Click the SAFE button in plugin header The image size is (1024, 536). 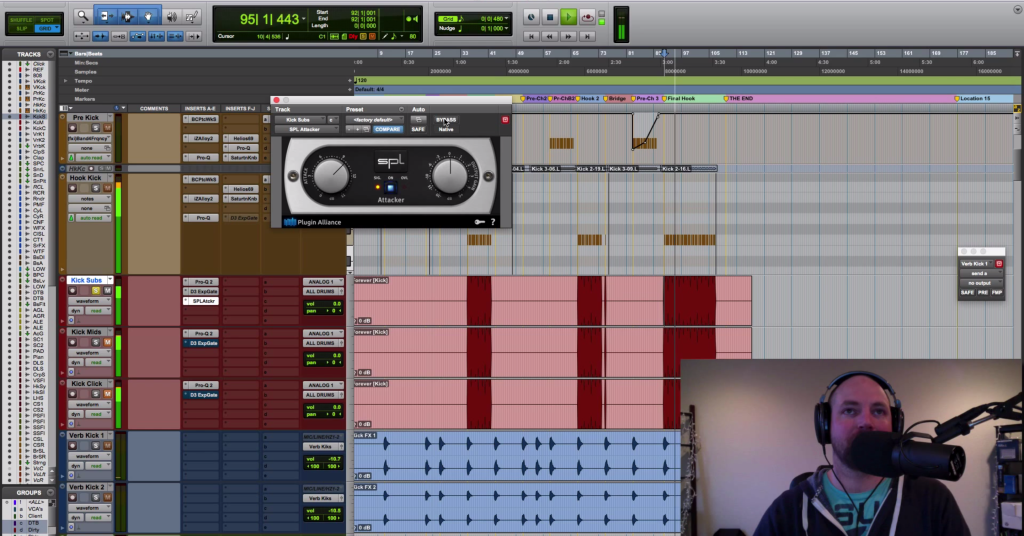pos(418,129)
